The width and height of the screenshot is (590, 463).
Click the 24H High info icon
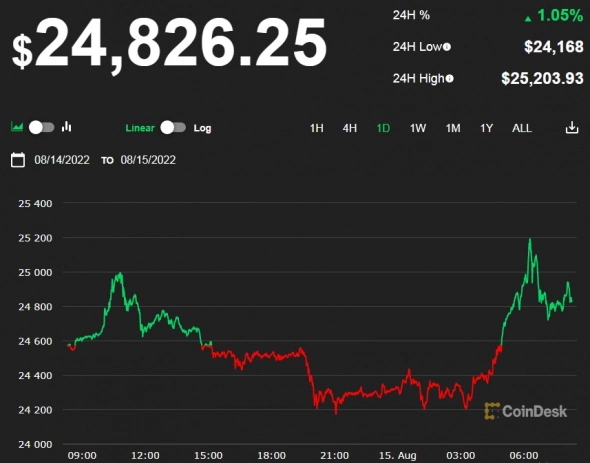449,79
